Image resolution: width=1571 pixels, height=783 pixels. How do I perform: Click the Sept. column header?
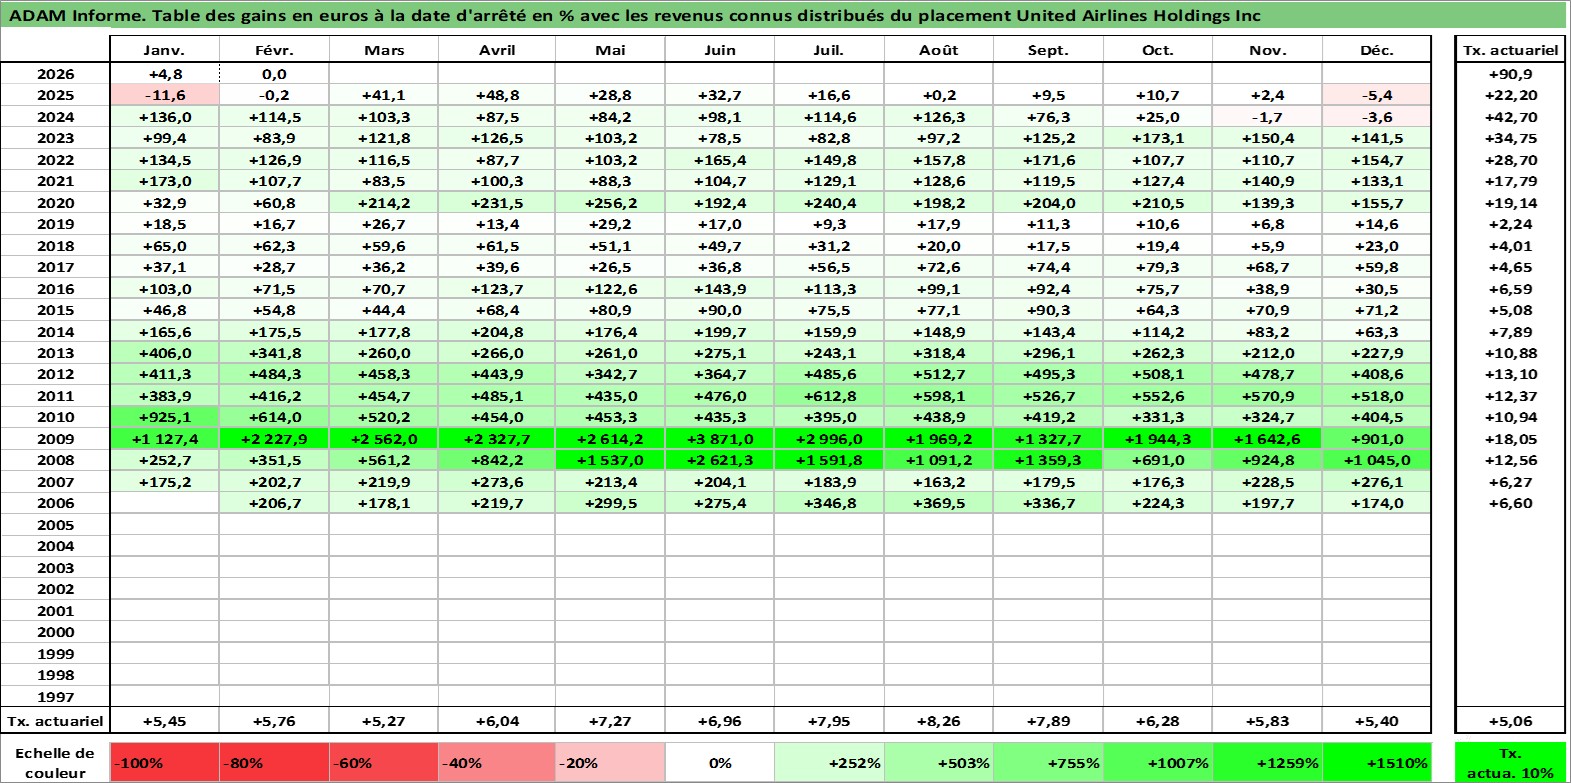pyautogui.click(x=1047, y=50)
